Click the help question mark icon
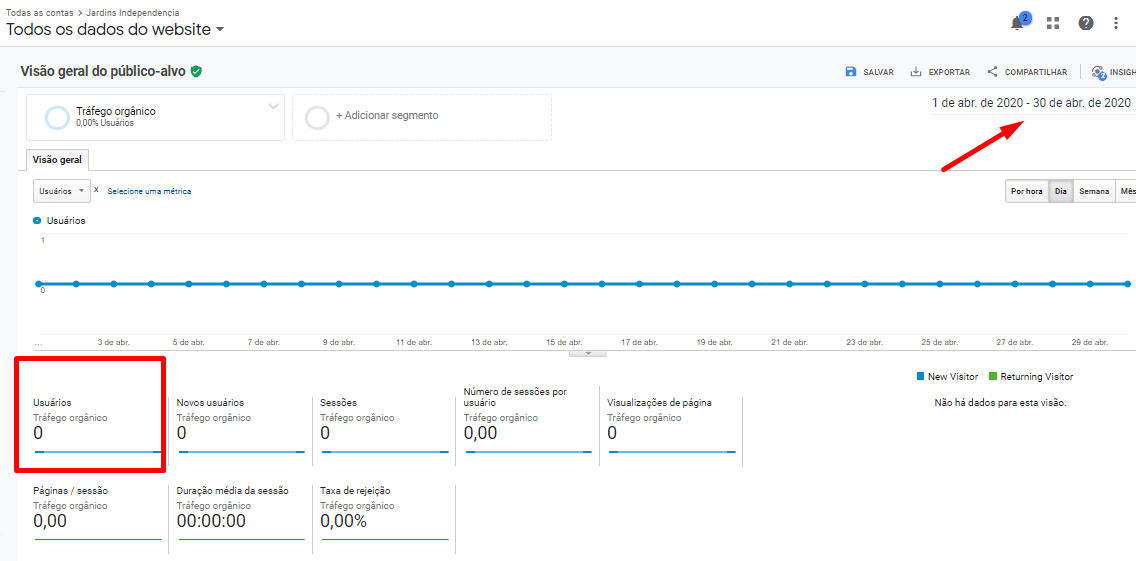 point(1085,23)
